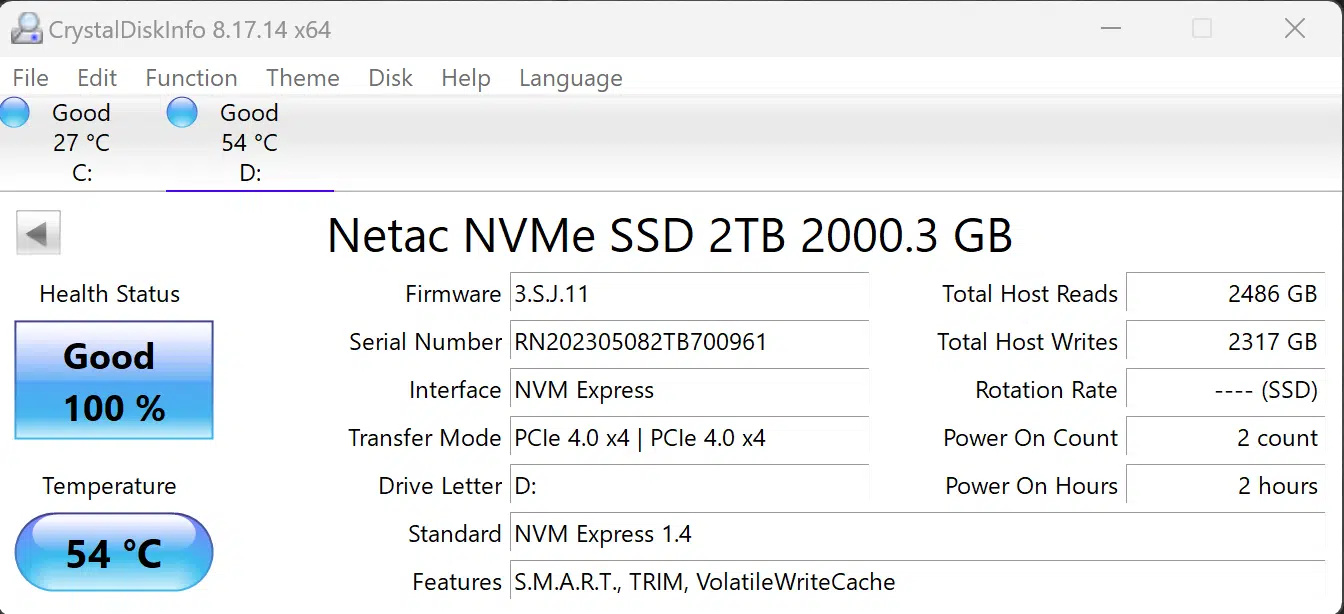Click the serial number RN202305082TB700961

pyautogui.click(x=689, y=342)
